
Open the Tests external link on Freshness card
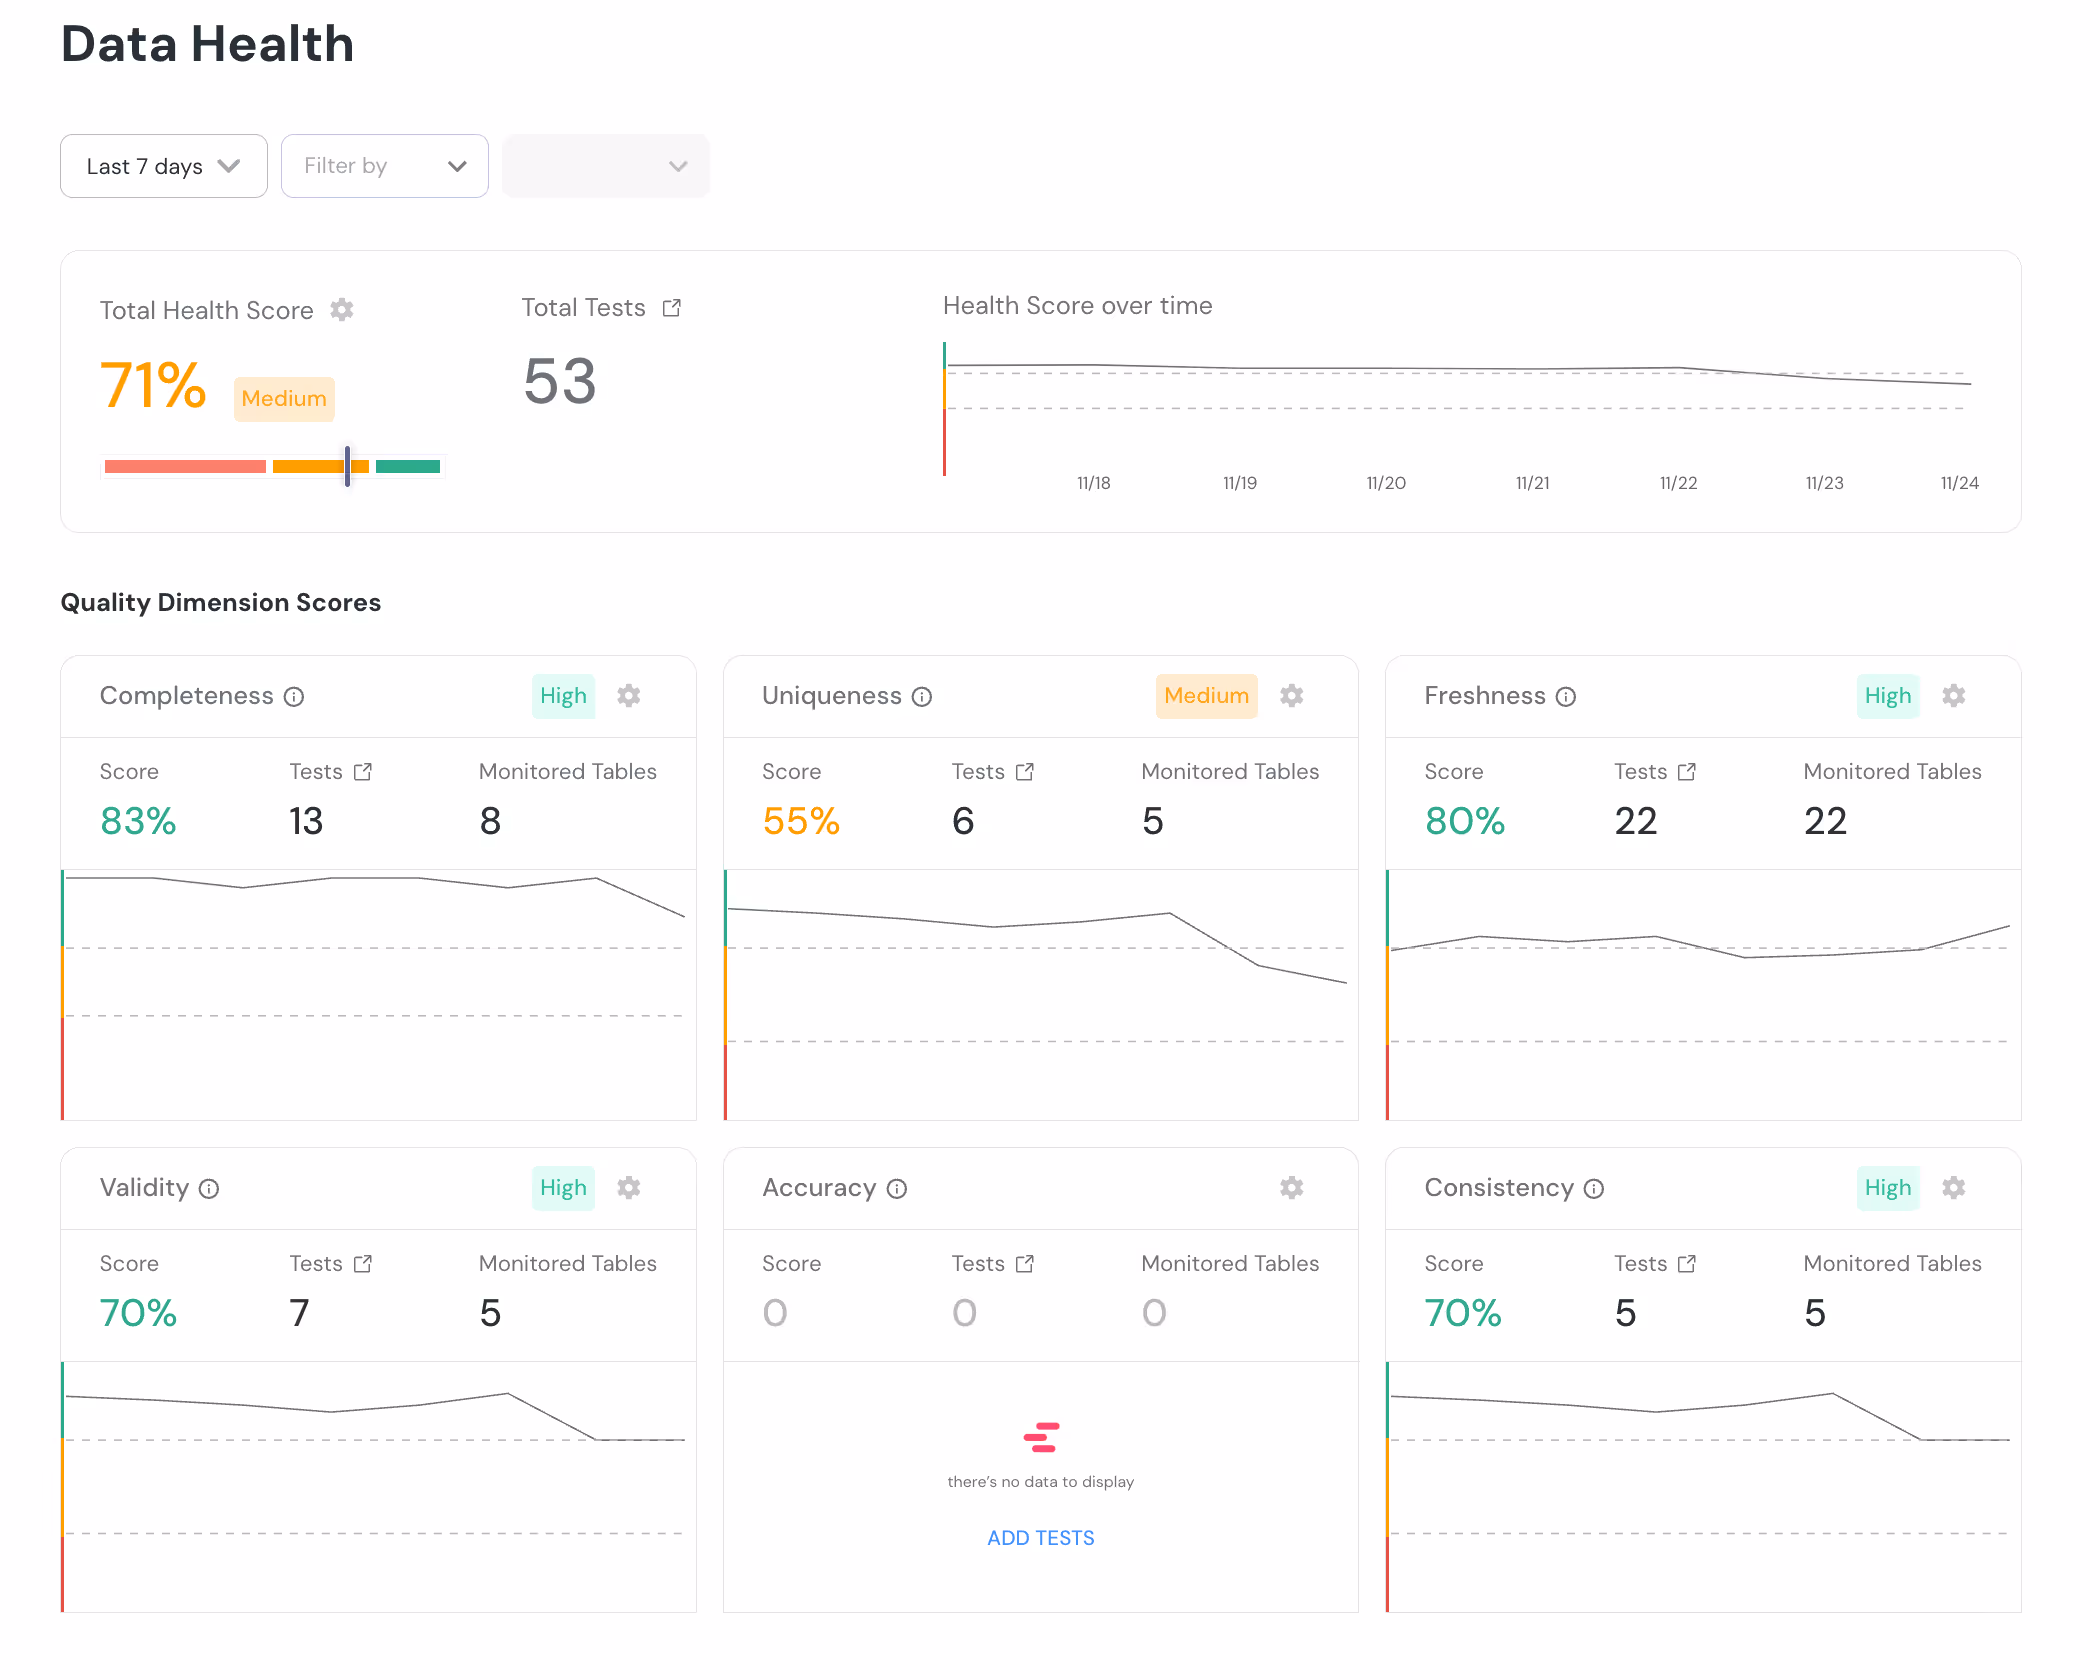point(1687,771)
